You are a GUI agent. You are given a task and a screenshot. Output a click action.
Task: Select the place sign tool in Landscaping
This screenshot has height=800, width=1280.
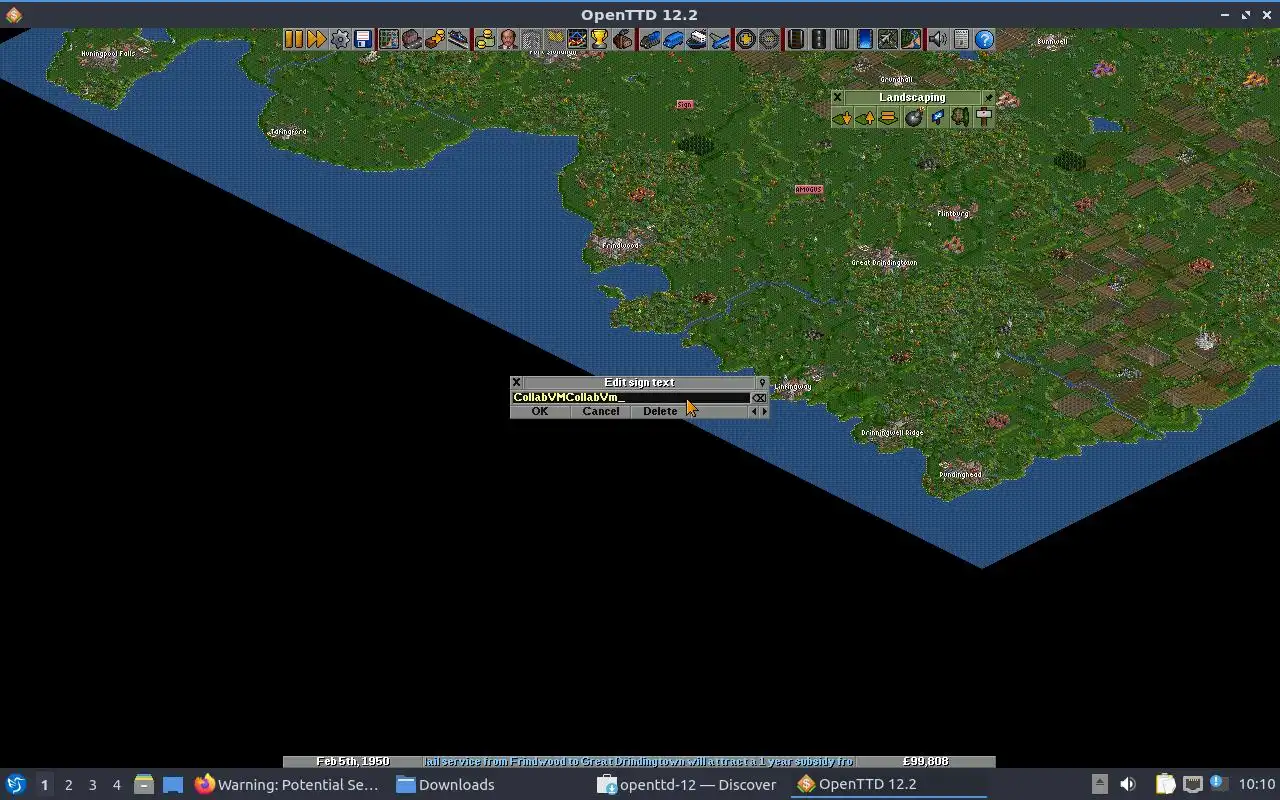[x=983, y=117]
